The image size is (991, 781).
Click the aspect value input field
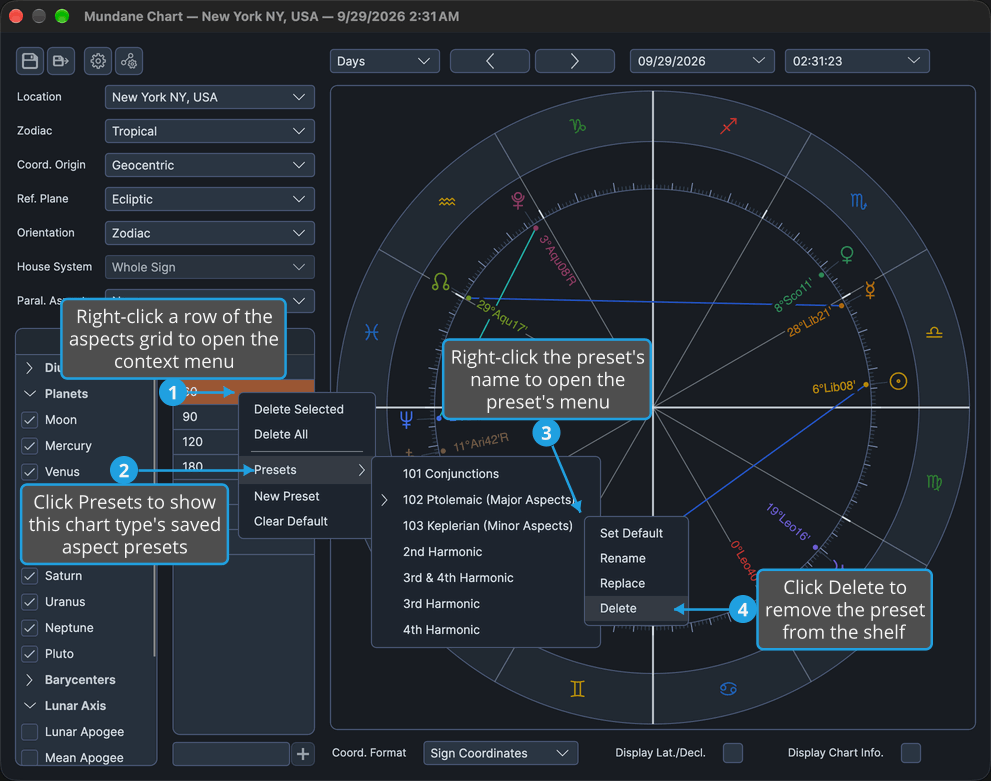tap(231, 754)
